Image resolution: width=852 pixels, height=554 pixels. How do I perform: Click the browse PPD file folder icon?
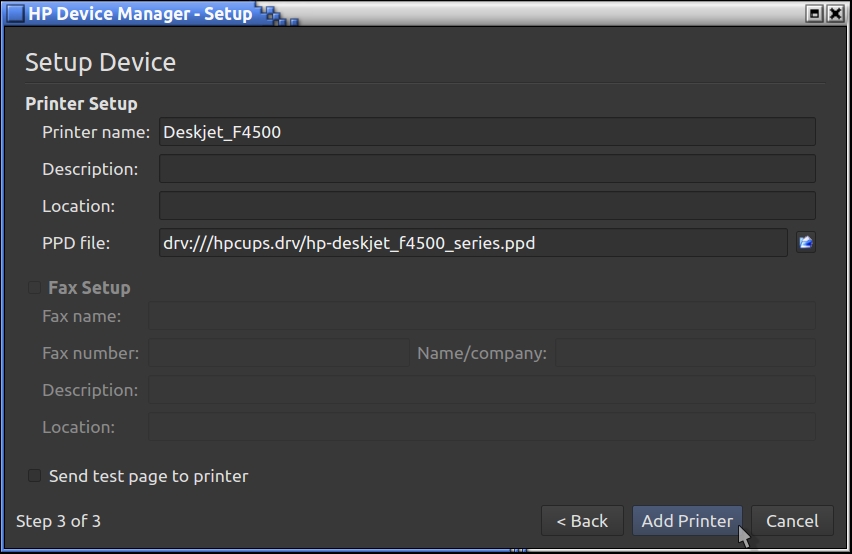(x=805, y=242)
